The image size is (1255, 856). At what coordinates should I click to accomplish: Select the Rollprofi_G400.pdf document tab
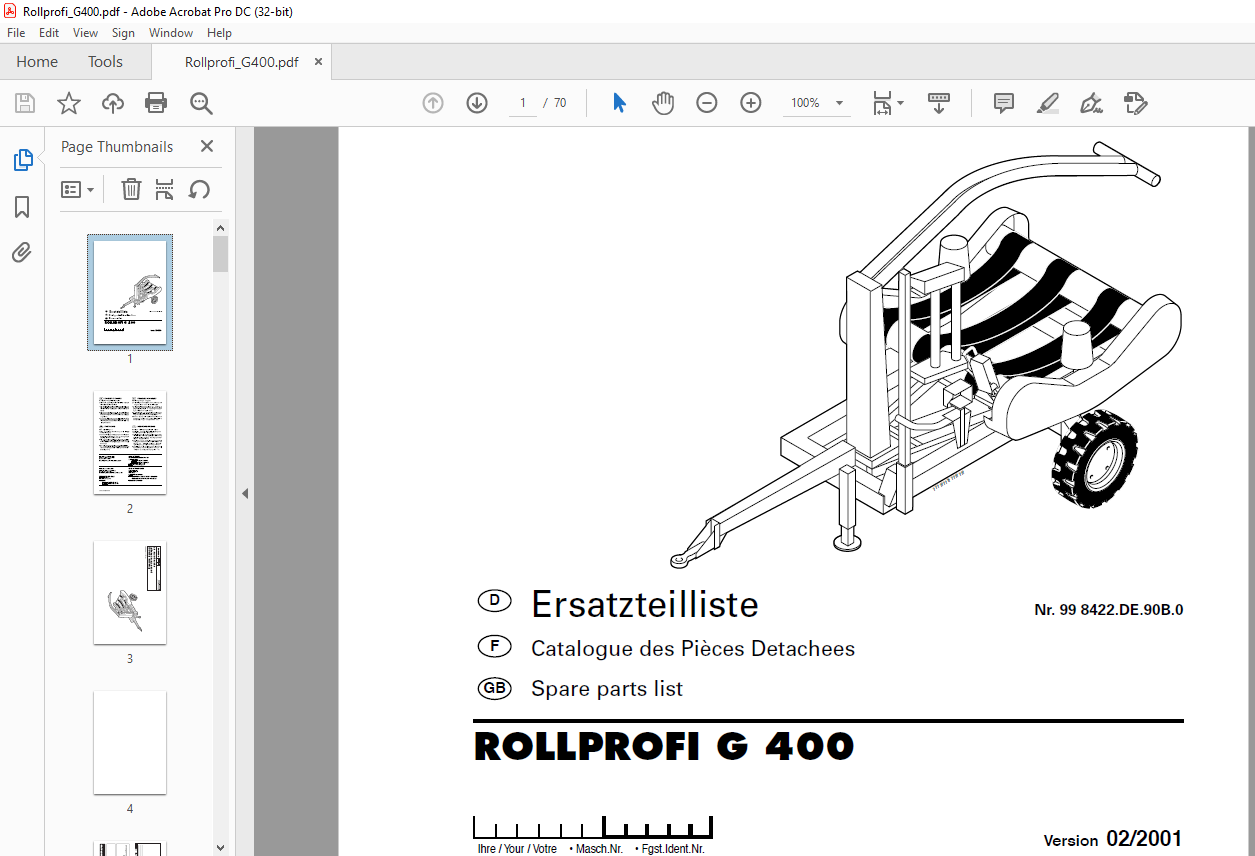[x=241, y=62]
